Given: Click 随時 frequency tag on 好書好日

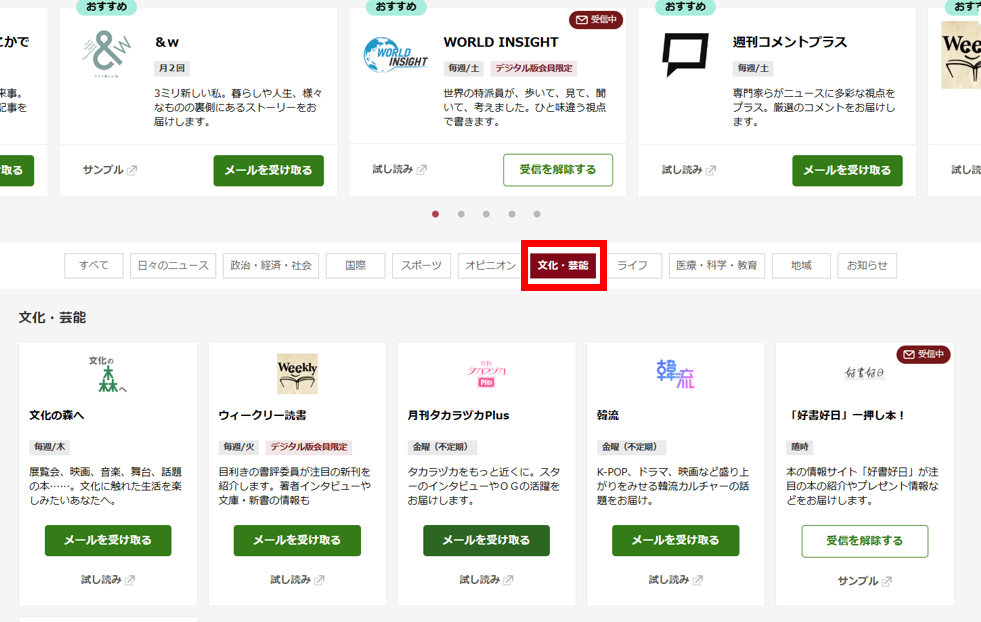Looking at the screenshot, I should pyautogui.click(x=800, y=447).
